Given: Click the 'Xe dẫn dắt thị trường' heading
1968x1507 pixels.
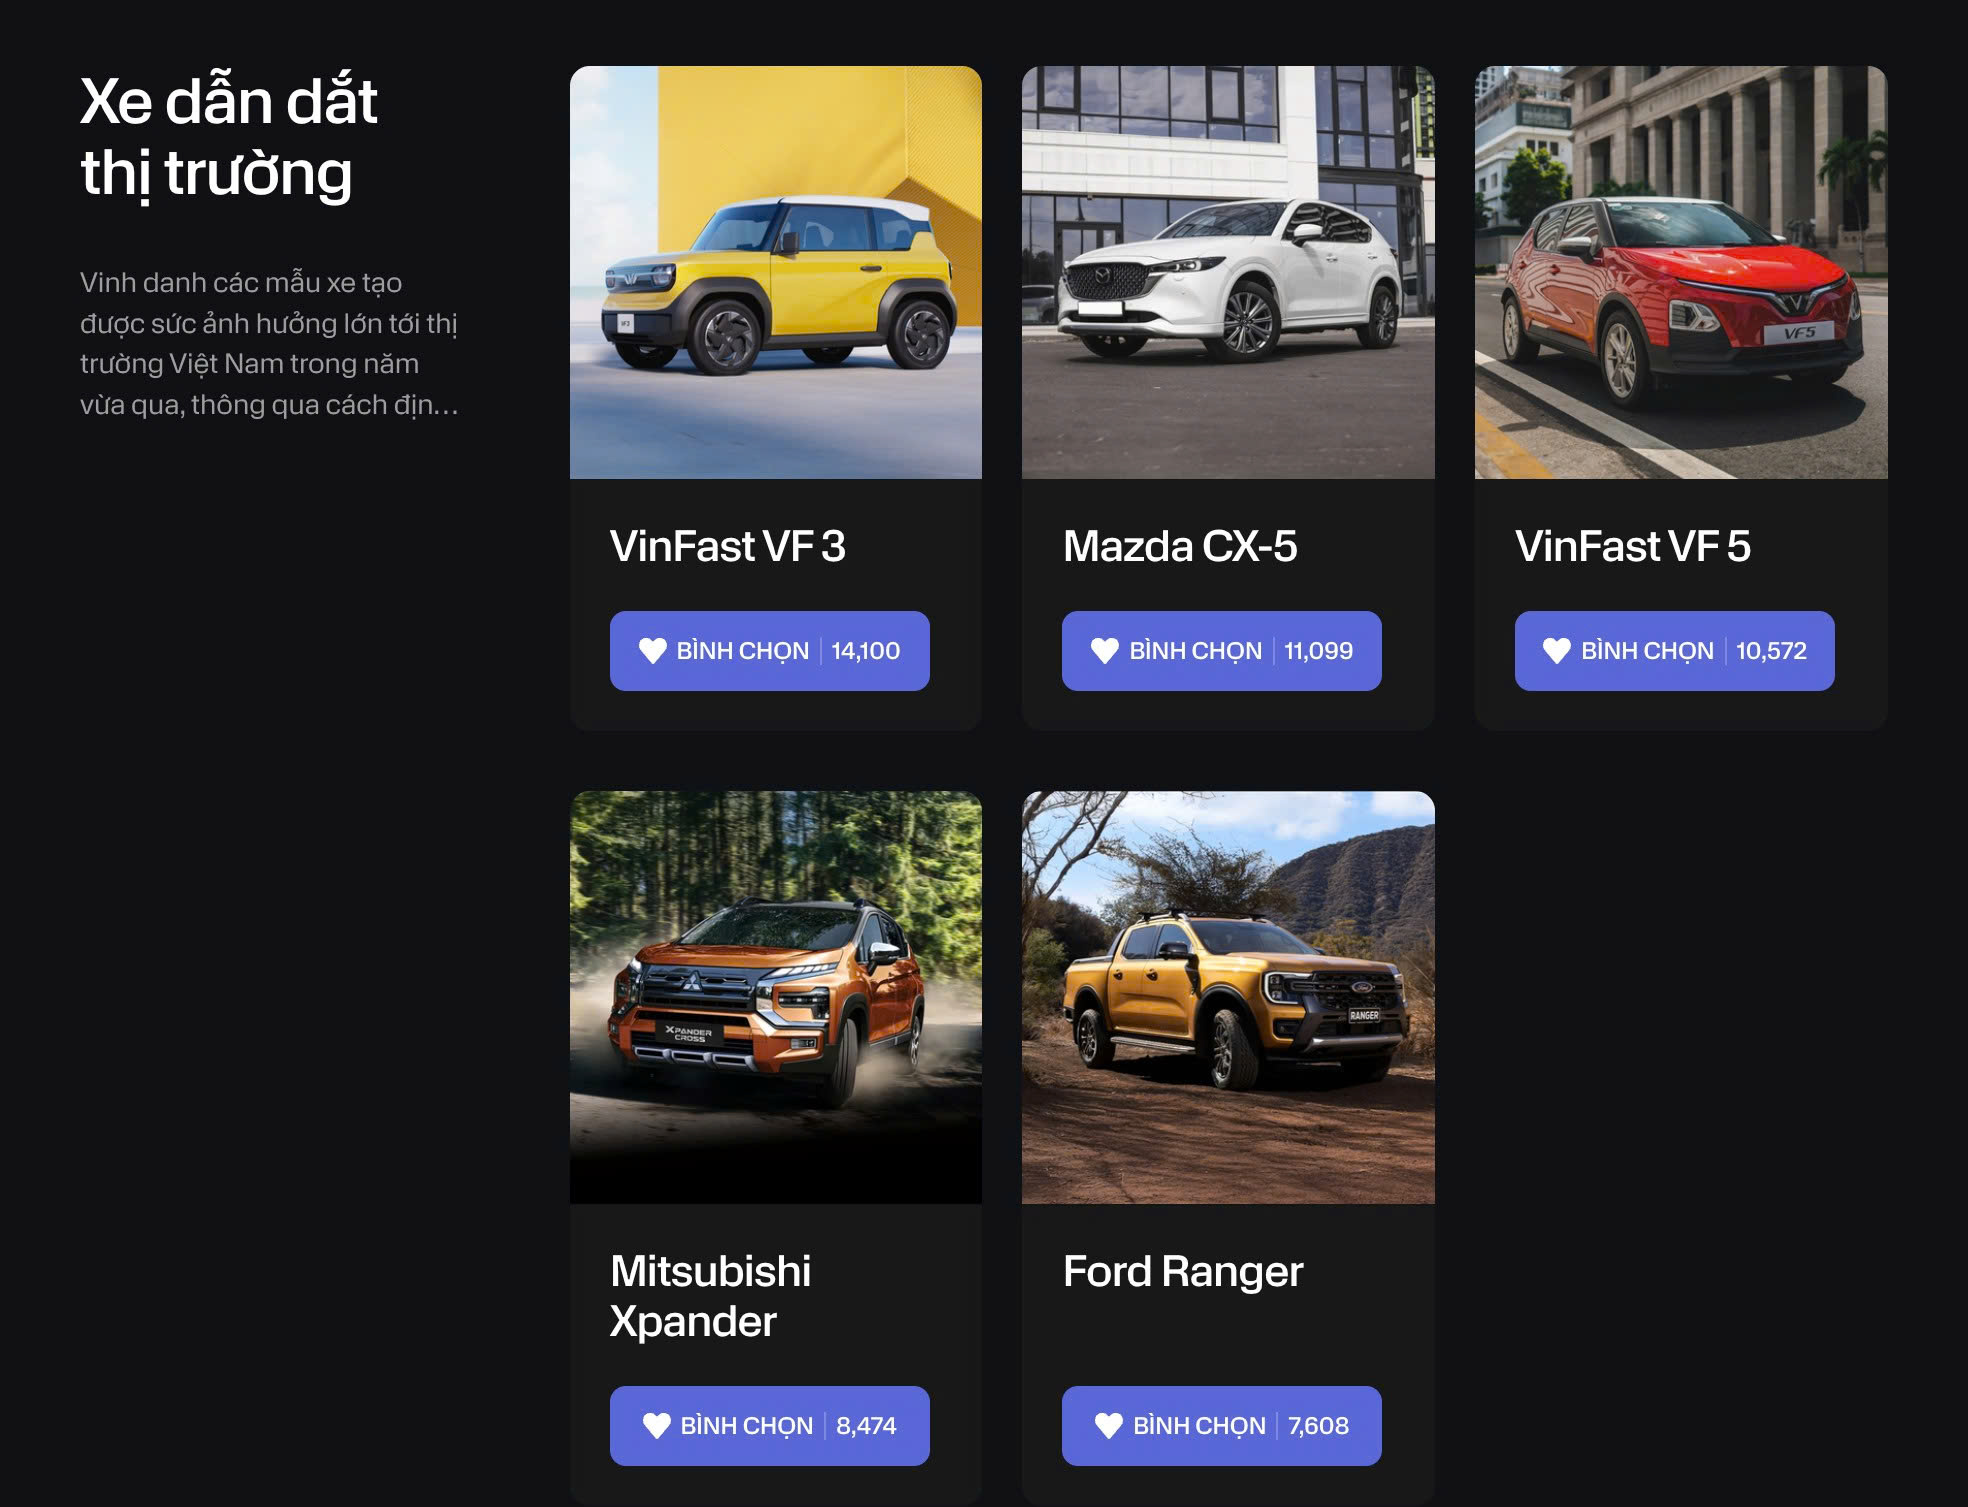Looking at the screenshot, I should (x=229, y=138).
